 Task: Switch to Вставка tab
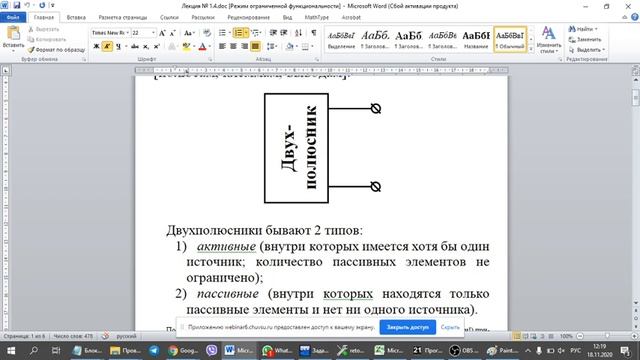(x=76, y=18)
